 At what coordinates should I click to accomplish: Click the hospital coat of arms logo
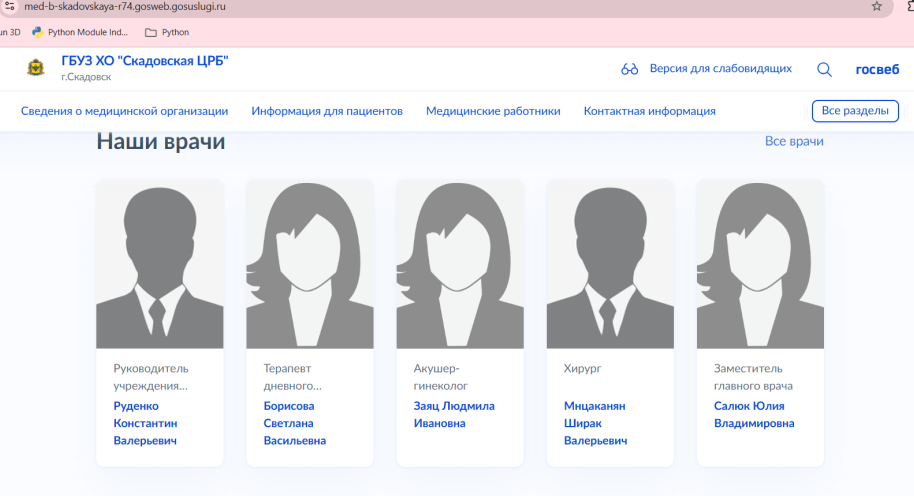pyautogui.click(x=36, y=68)
